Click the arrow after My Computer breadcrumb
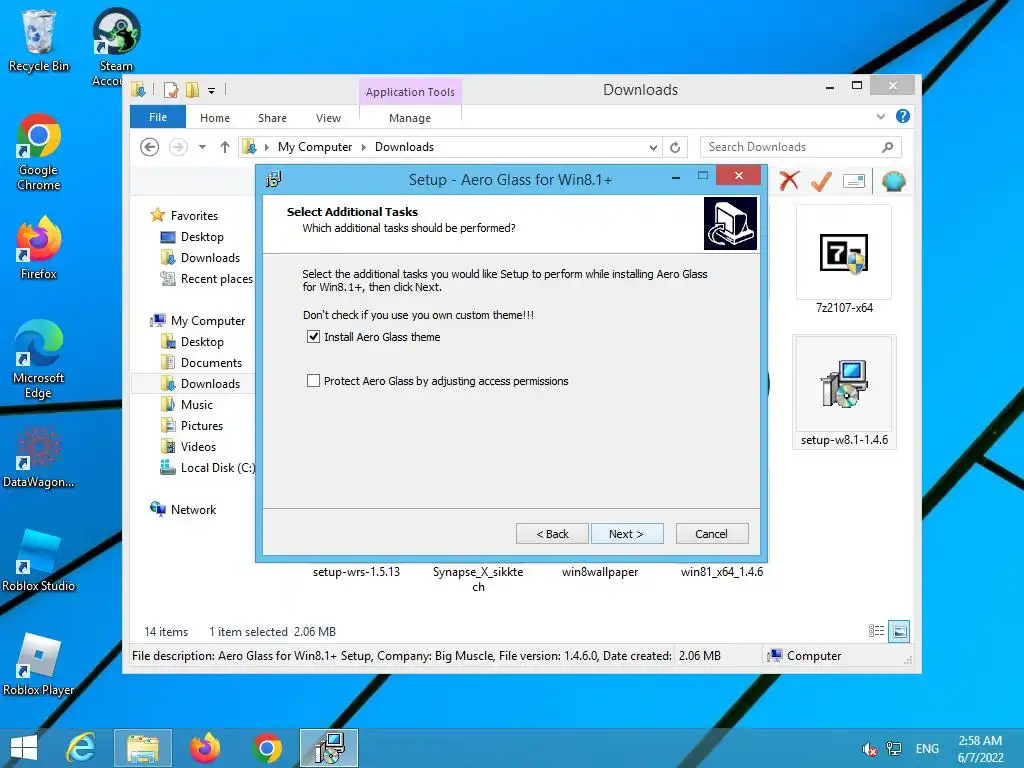Image resolution: width=1024 pixels, height=768 pixels. [364, 148]
